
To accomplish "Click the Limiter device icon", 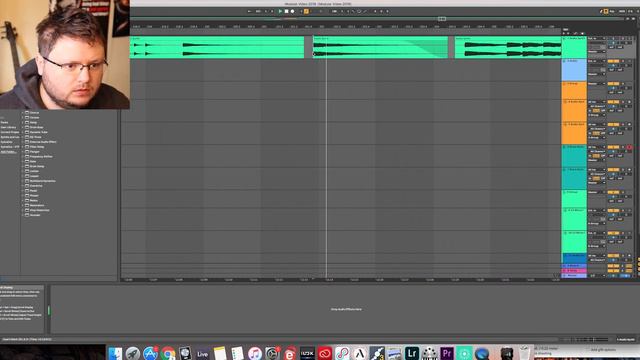I will click(27, 171).
